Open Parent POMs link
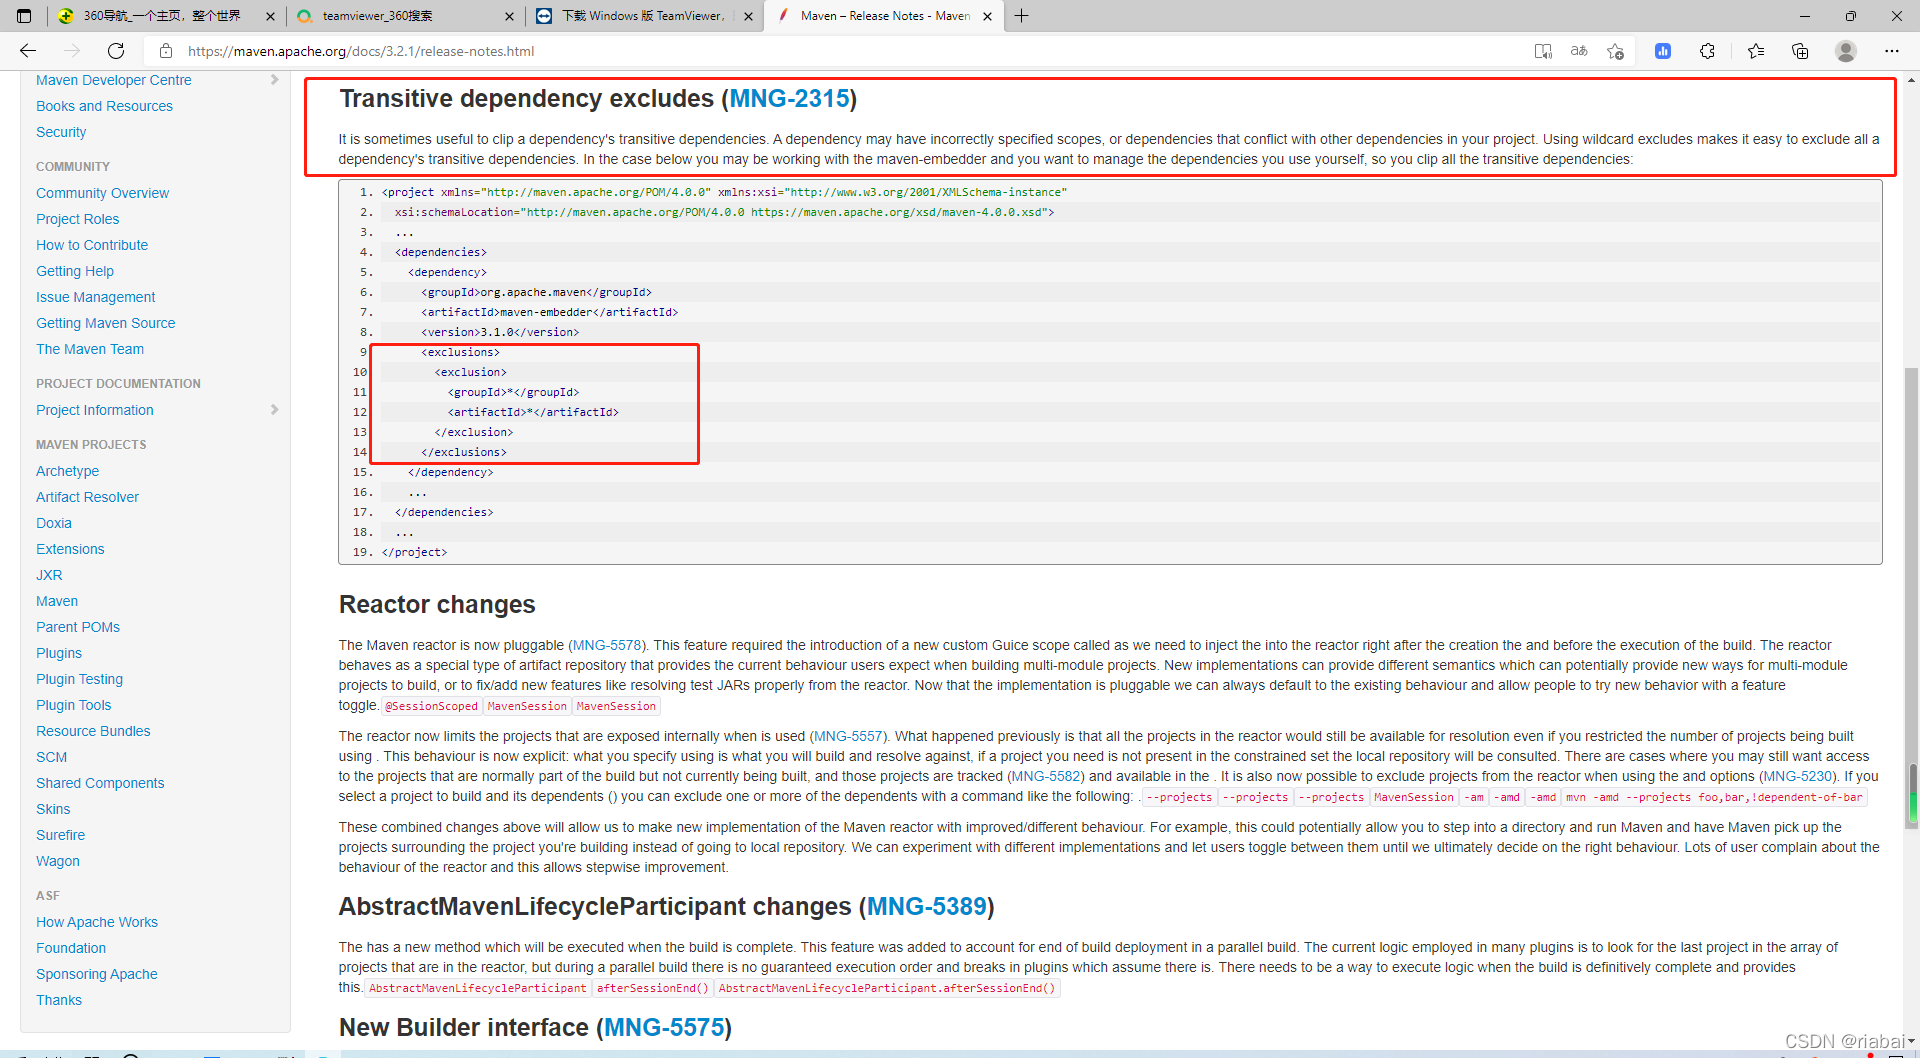Screen dimensions: 1920x1058 click(x=78, y=627)
